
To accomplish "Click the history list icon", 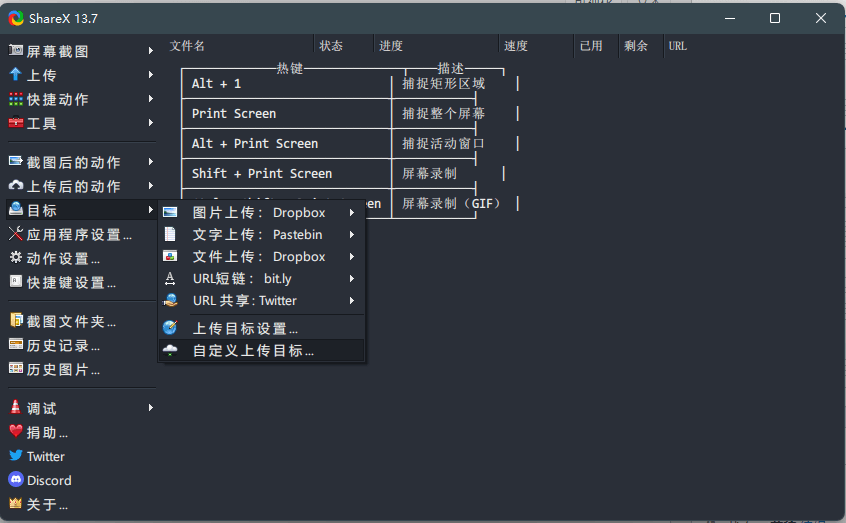I will 16,344.
